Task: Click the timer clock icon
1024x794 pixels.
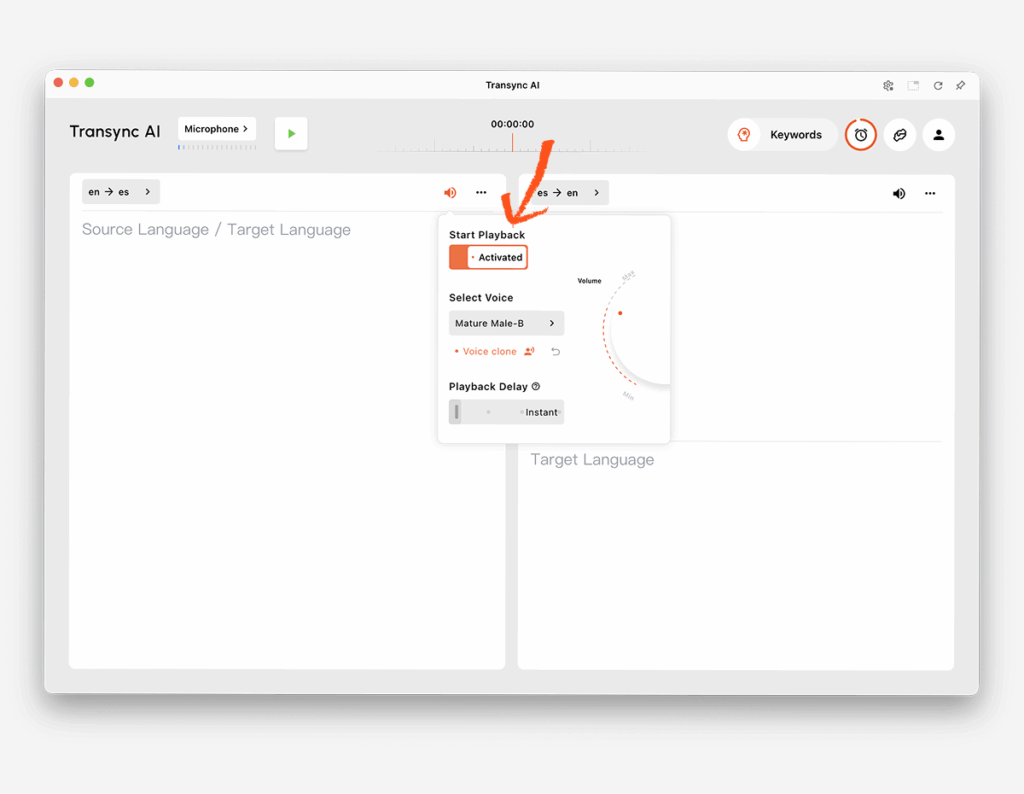Action: click(861, 135)
